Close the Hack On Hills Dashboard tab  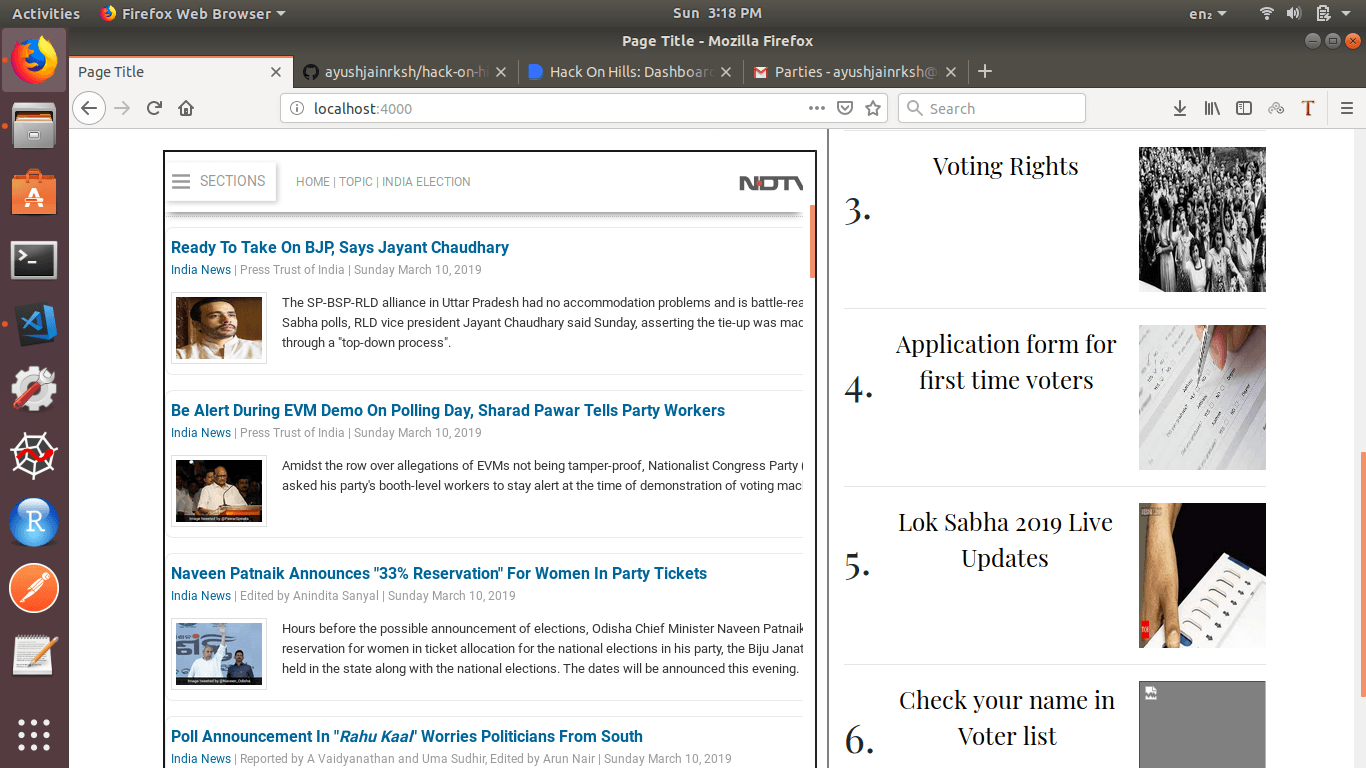pos(726,72)
